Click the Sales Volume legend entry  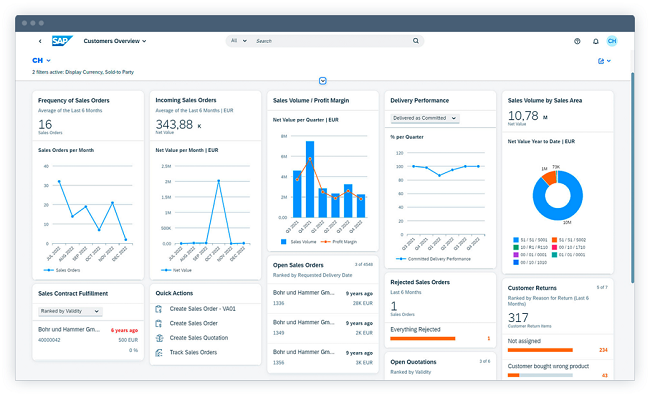[x=298, y=242]
